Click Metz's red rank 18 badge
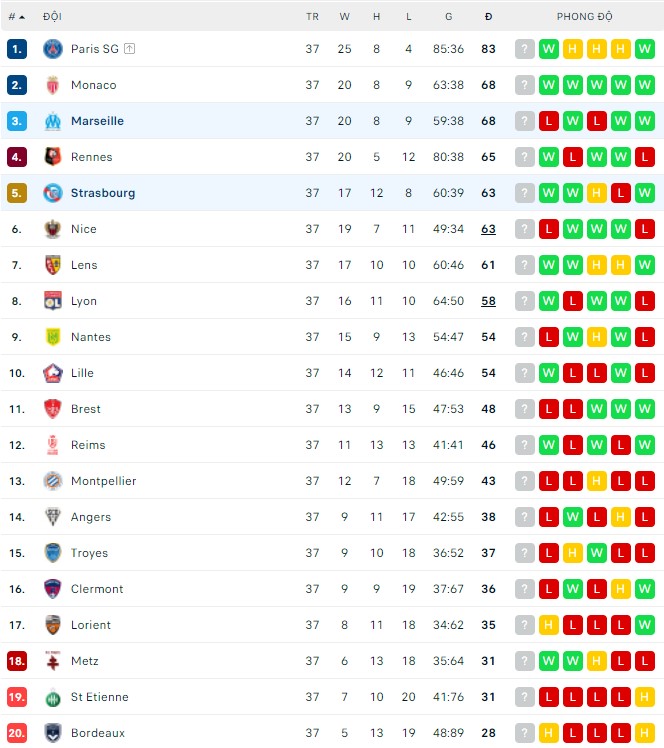Screen dimensions: 664x748 (x=17, y=661)
